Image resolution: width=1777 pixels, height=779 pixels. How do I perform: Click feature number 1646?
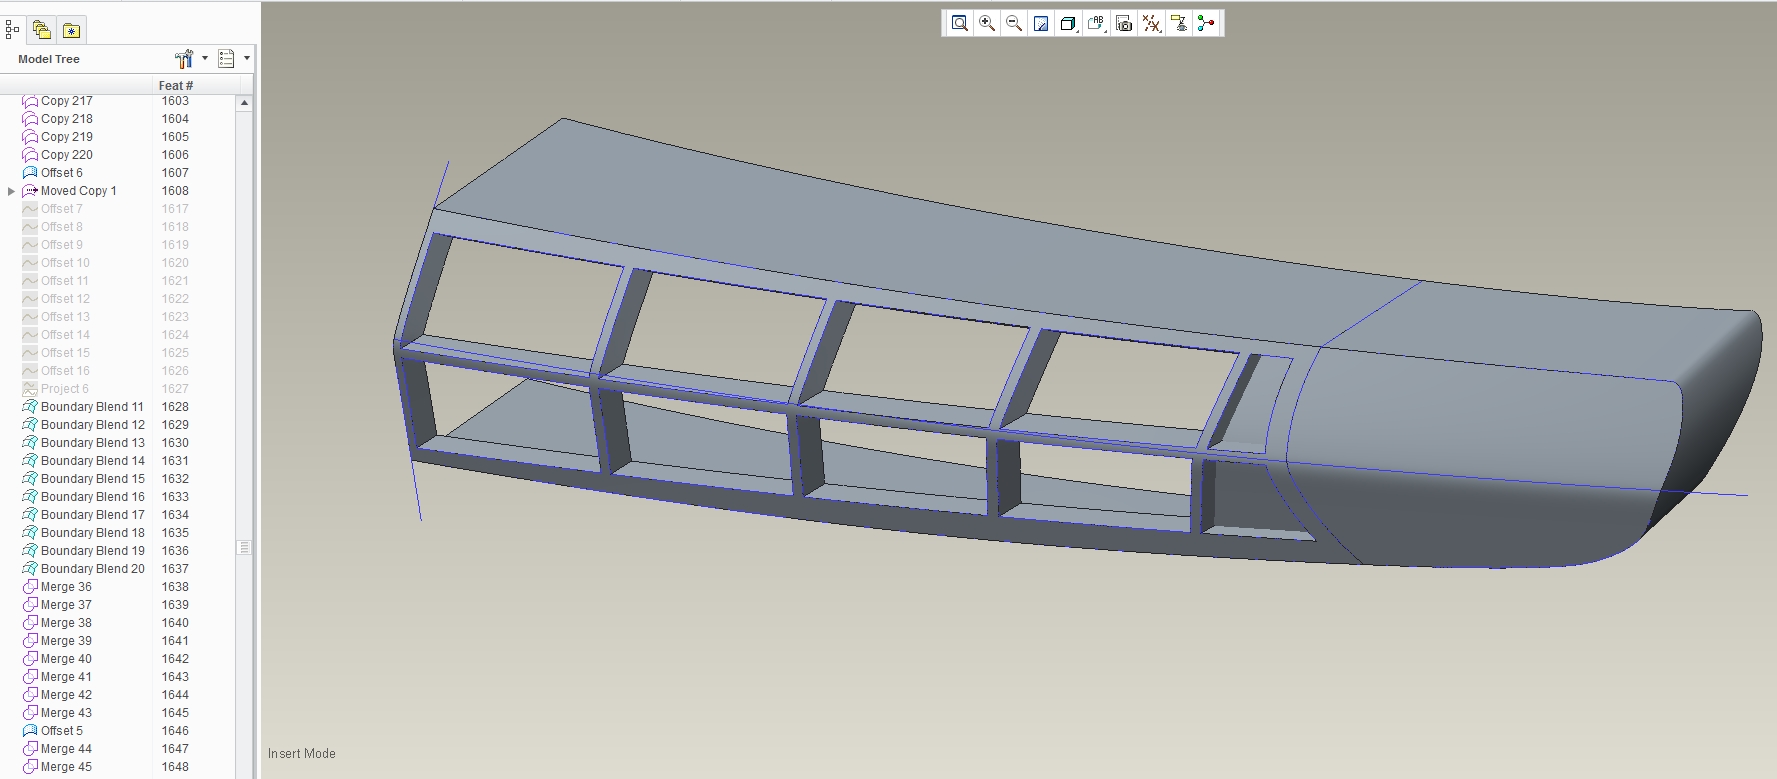coord(175,731)
